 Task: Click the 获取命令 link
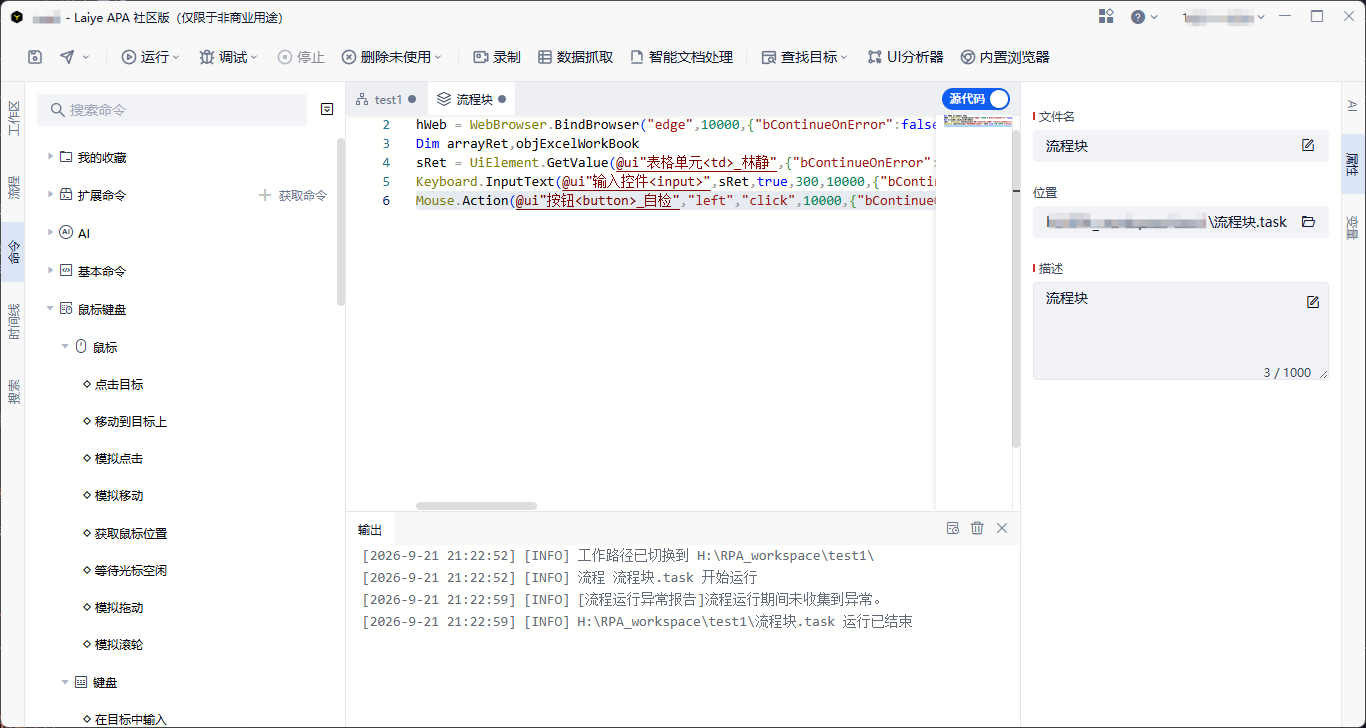293,195
